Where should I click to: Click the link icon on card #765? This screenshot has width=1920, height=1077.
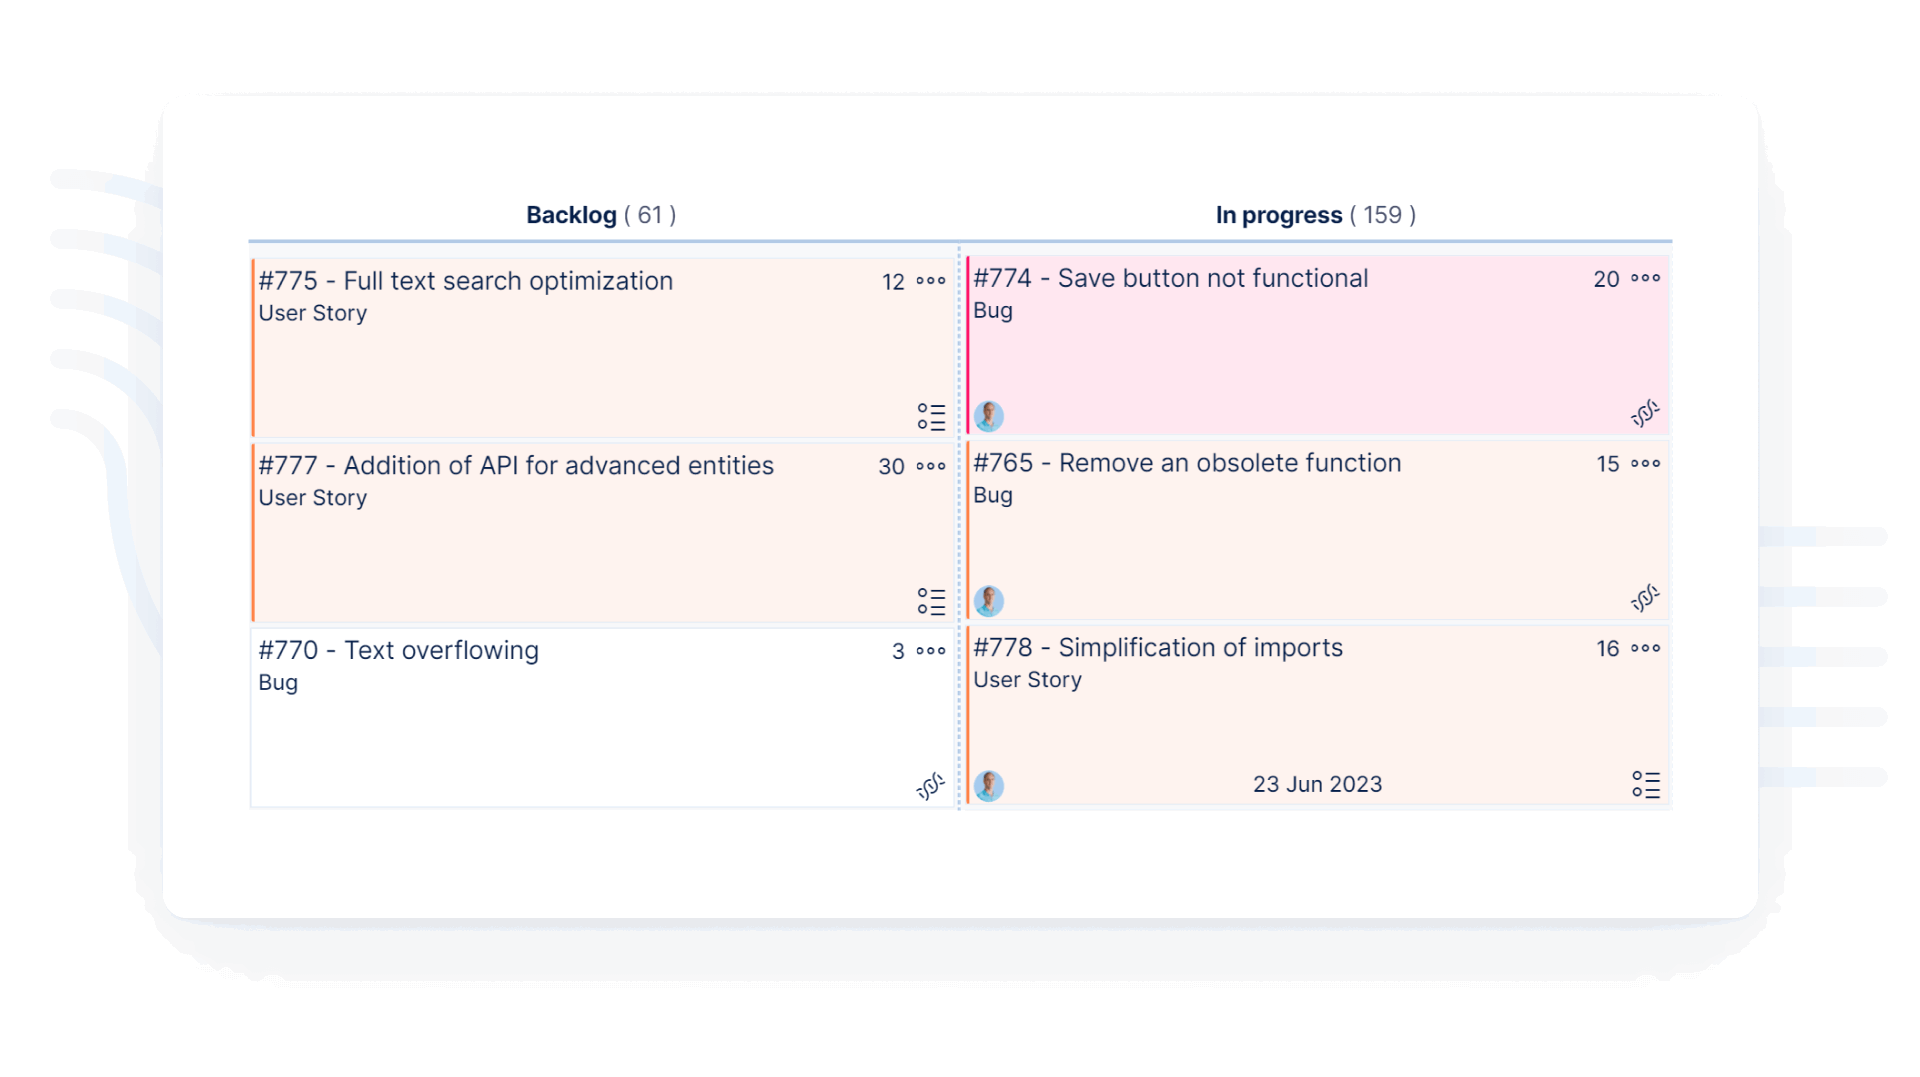click(1645, 598)
